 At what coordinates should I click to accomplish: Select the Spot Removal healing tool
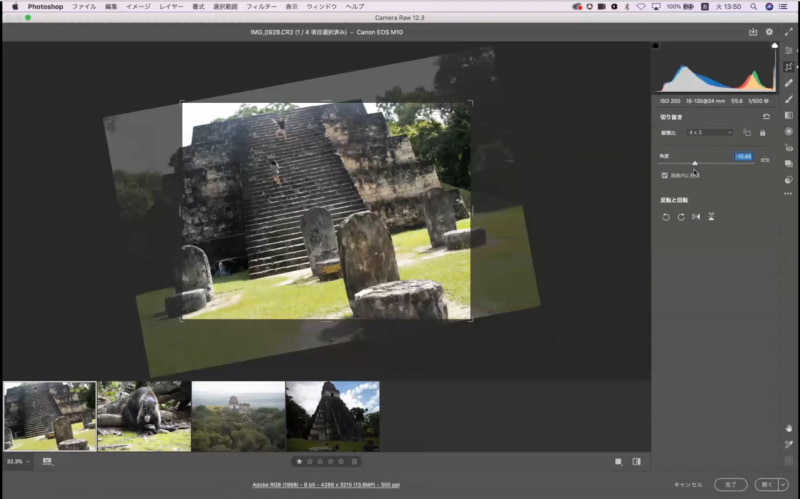point(788,83)
